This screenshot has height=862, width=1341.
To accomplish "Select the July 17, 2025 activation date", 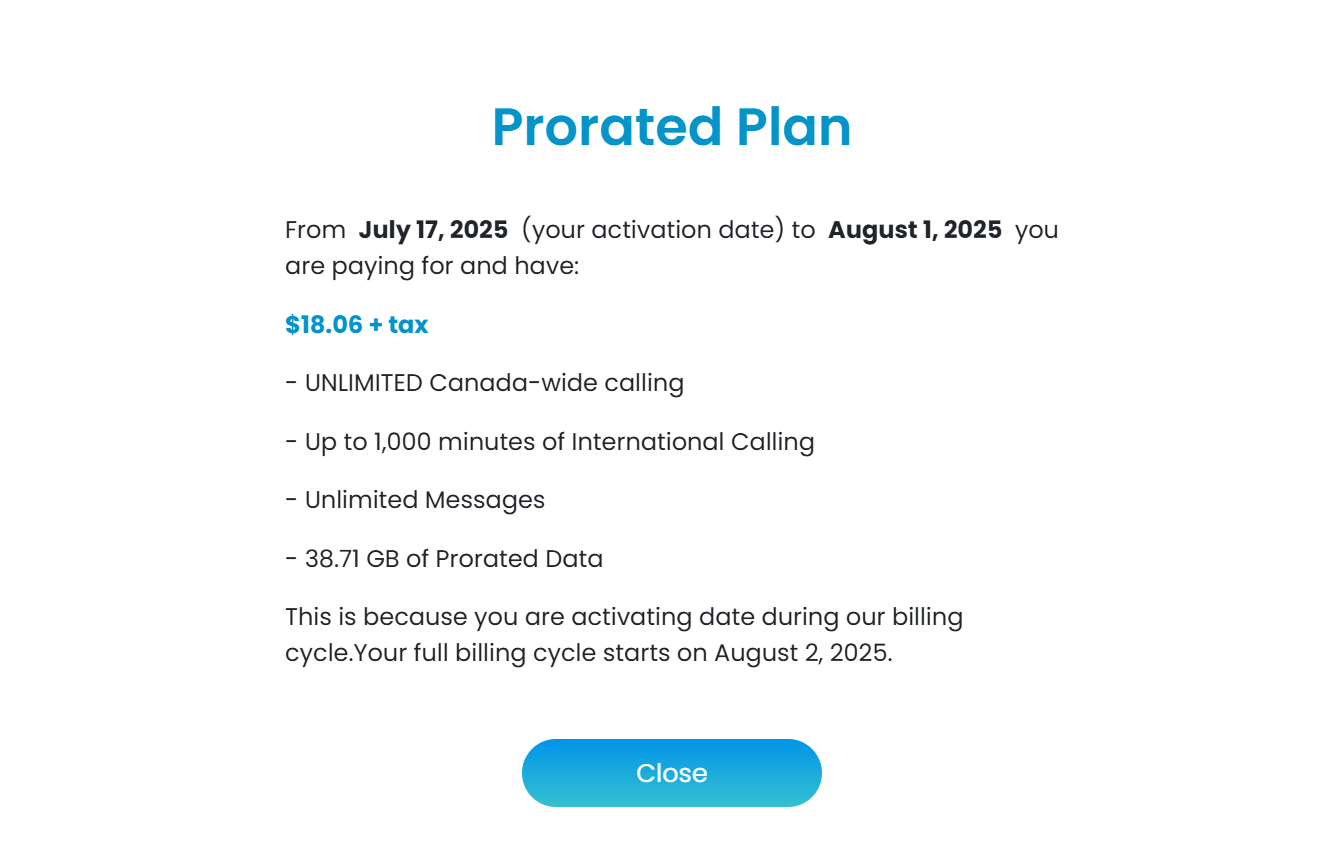I will click(433, 230).
